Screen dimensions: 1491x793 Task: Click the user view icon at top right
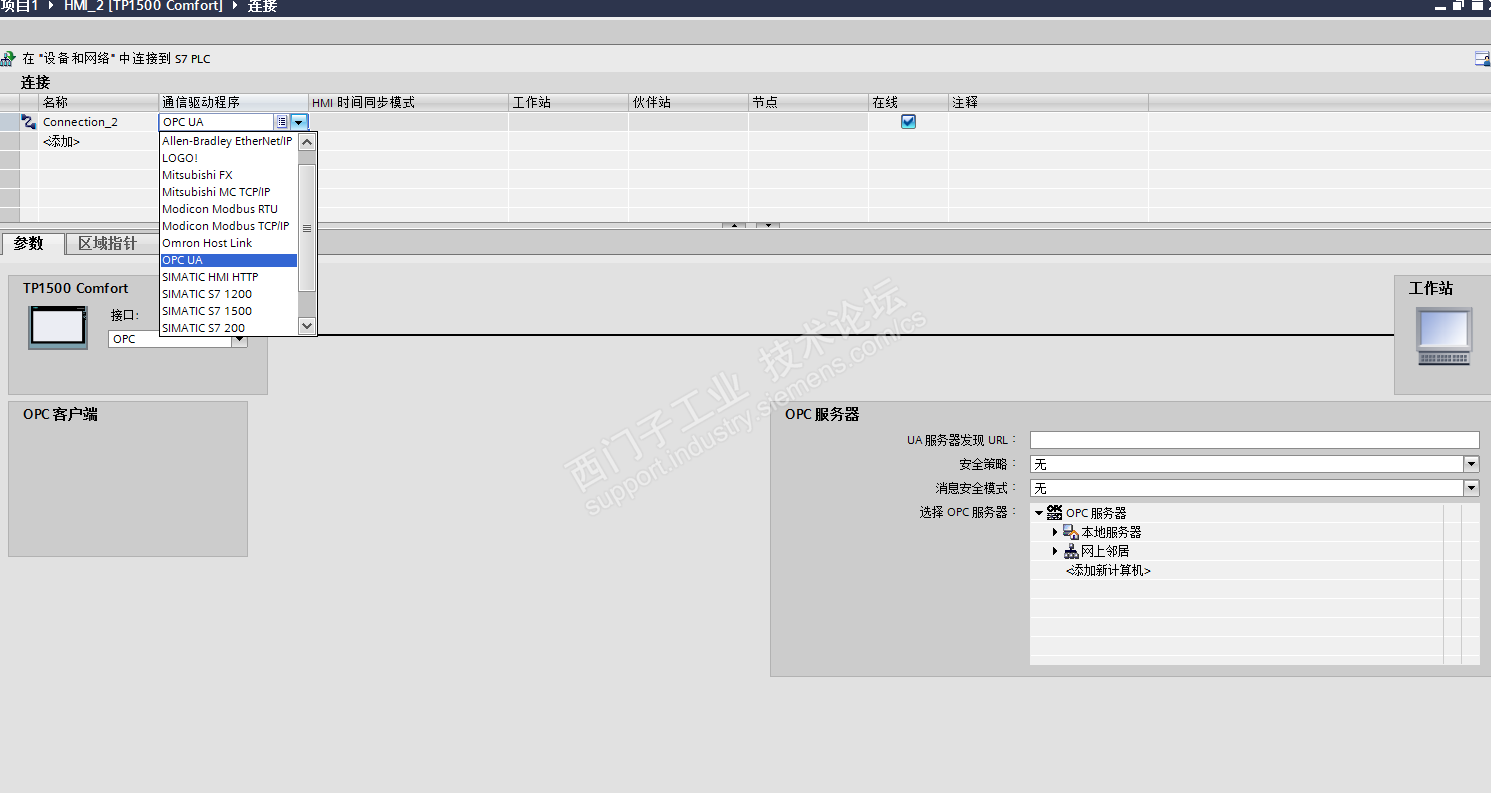1482,59
